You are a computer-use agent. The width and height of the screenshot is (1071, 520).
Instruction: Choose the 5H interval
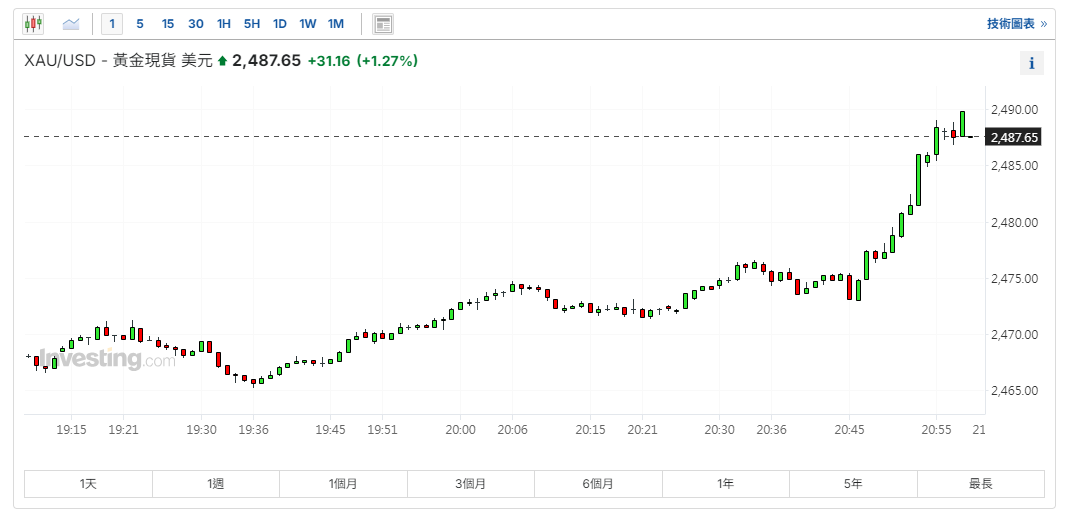pyautogui.click(x=252, y=24)
